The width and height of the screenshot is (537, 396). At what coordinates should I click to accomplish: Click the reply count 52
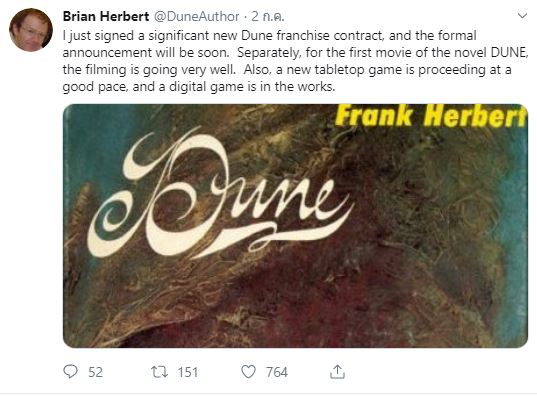(95, 372)
